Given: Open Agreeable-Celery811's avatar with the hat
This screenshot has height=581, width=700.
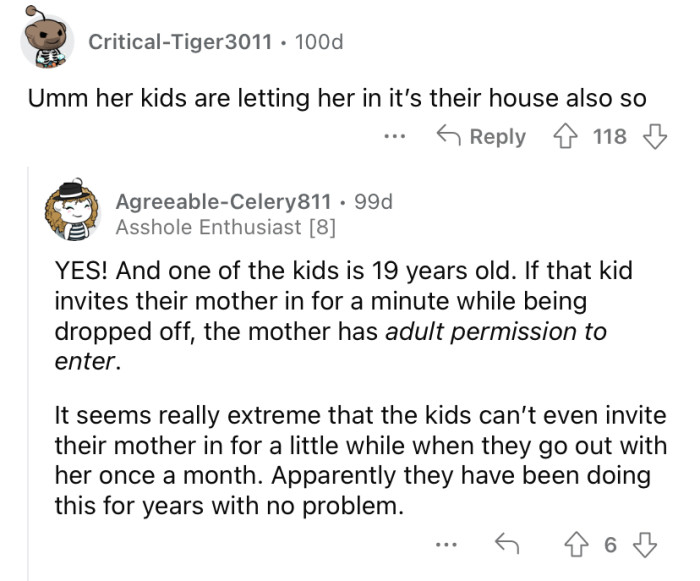Looking at the screenshot, I should click(78, 210).
